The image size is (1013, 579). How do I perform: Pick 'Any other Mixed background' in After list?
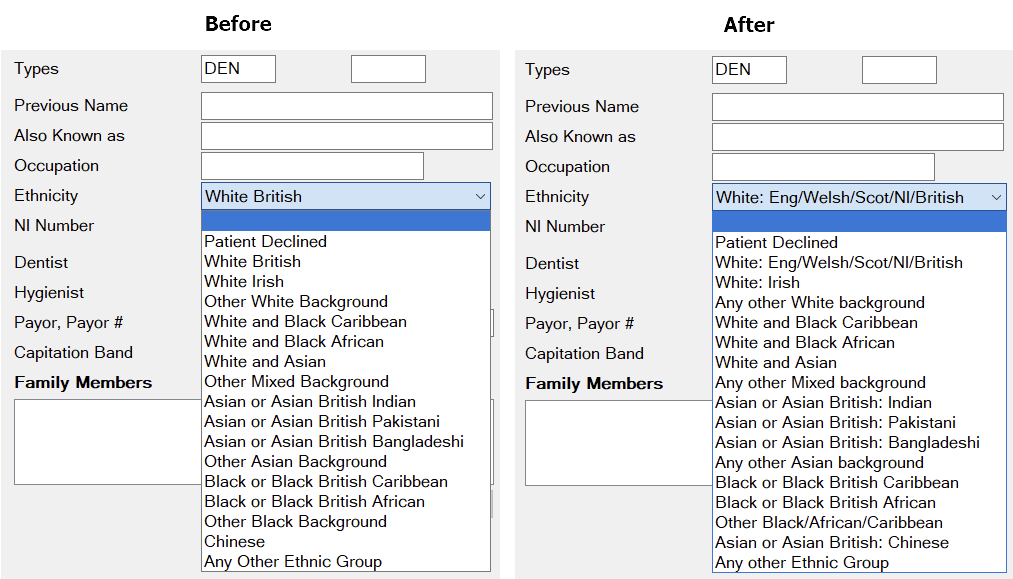pyautogui.click(x=820, y=382)
